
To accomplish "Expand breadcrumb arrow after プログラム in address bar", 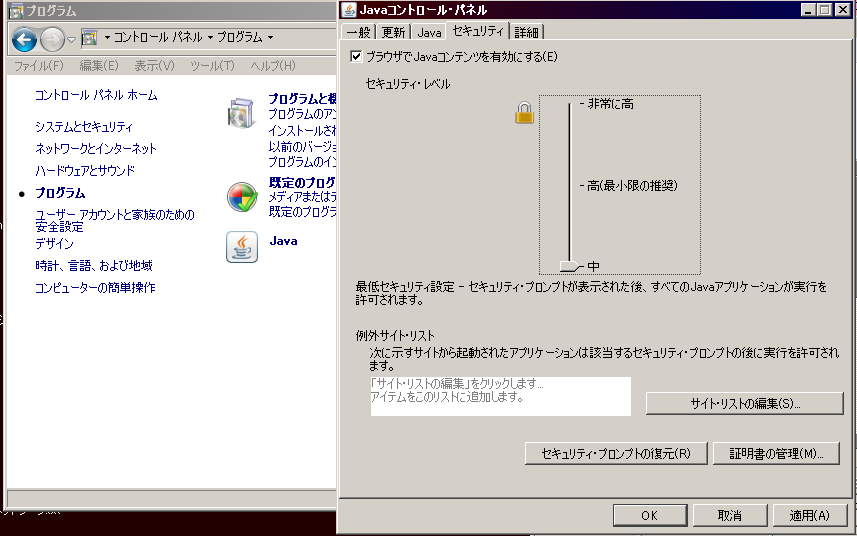I will (x=270, y=38).
